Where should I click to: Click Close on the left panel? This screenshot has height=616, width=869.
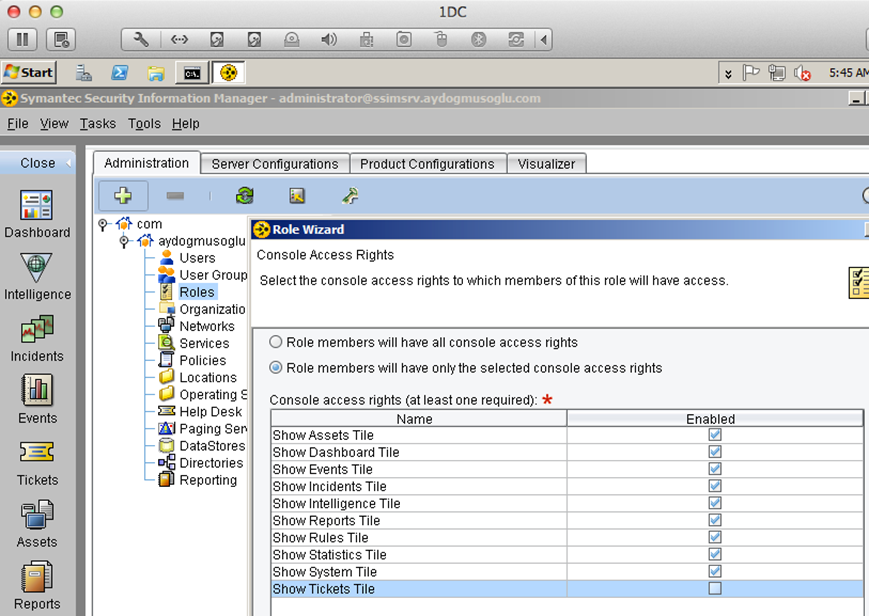[38, 163]
